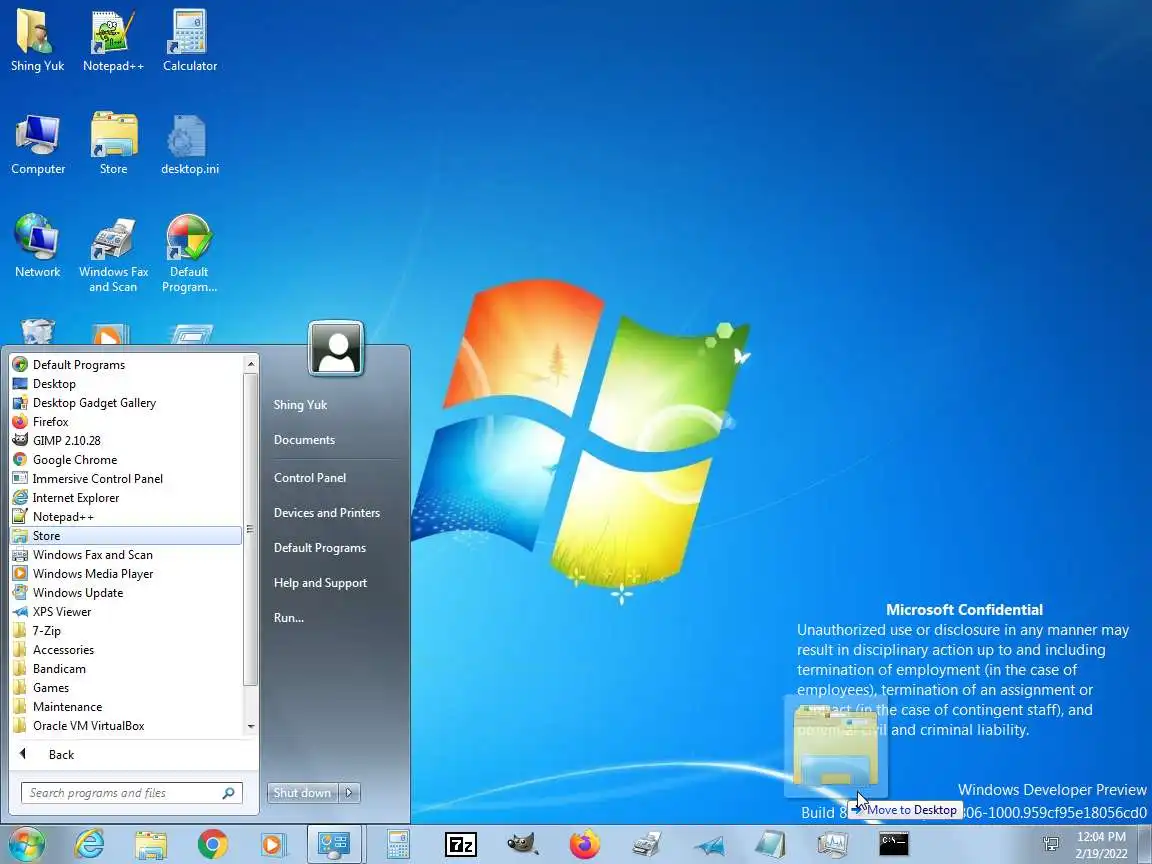Click the taskbar clock showing 12:04 PM
Viewport: 1152px width, 864px height.
1101,844
